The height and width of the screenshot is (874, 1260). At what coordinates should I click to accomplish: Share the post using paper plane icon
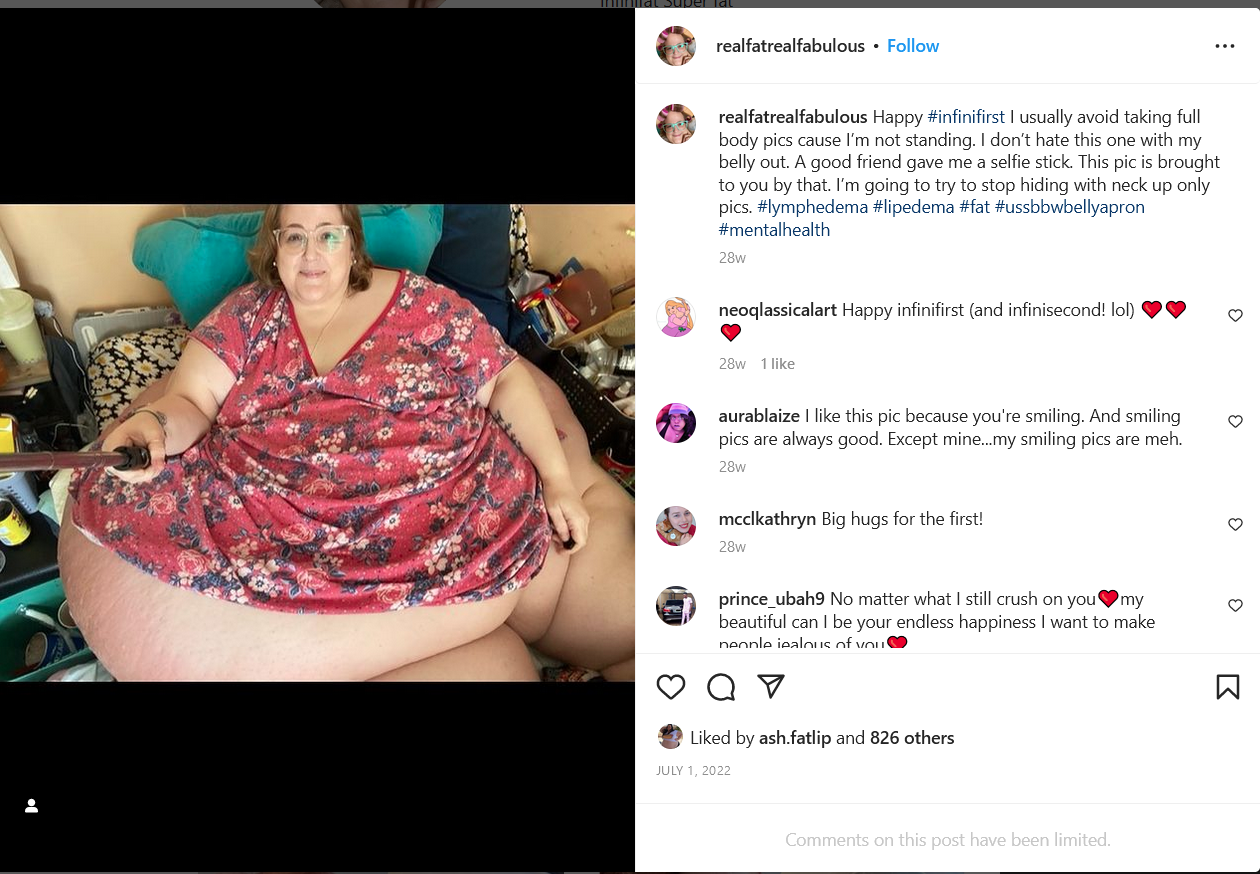click(x=770, y=686)
